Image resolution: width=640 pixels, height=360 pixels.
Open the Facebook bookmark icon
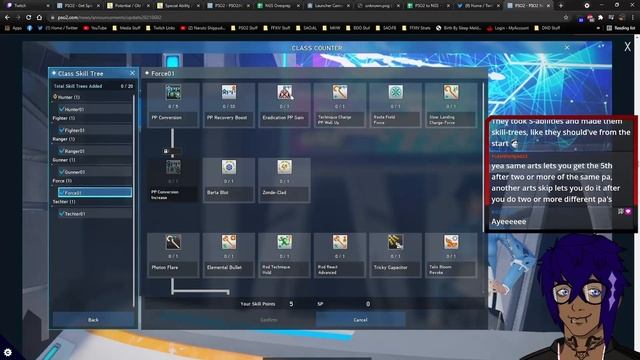click(29, 28)
